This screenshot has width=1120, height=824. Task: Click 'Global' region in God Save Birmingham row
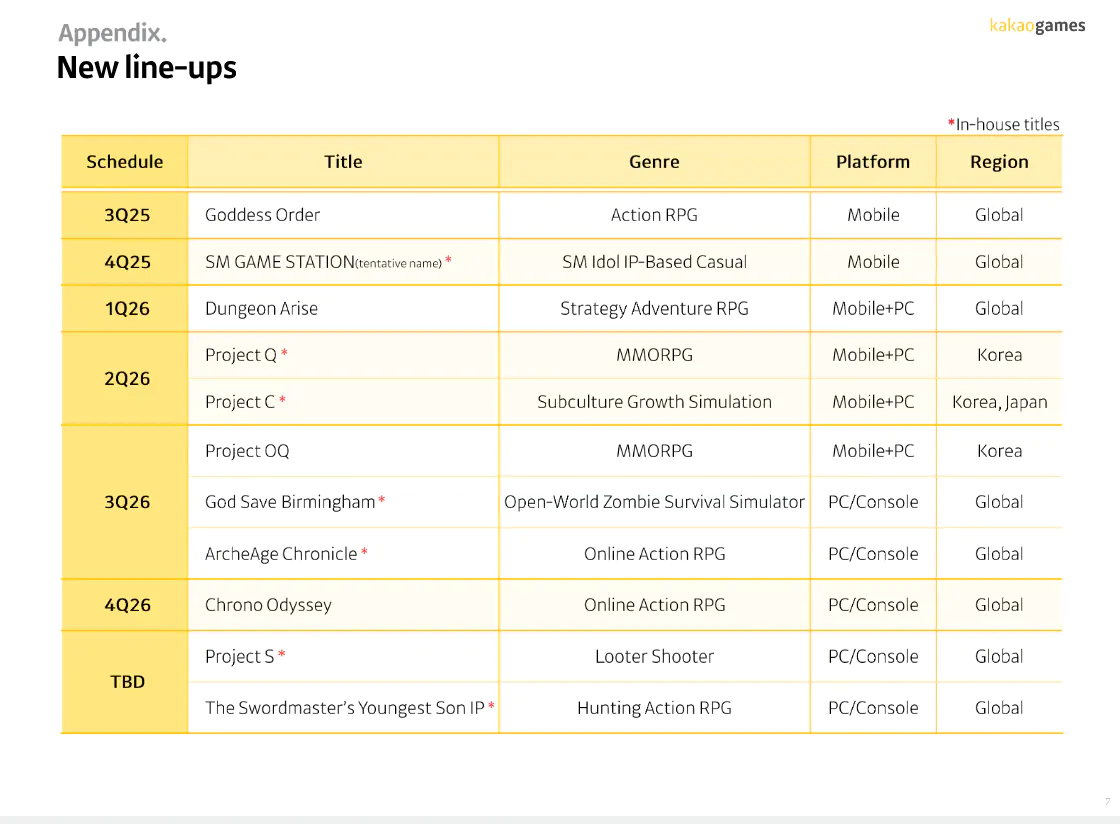(x=999, y=502)
